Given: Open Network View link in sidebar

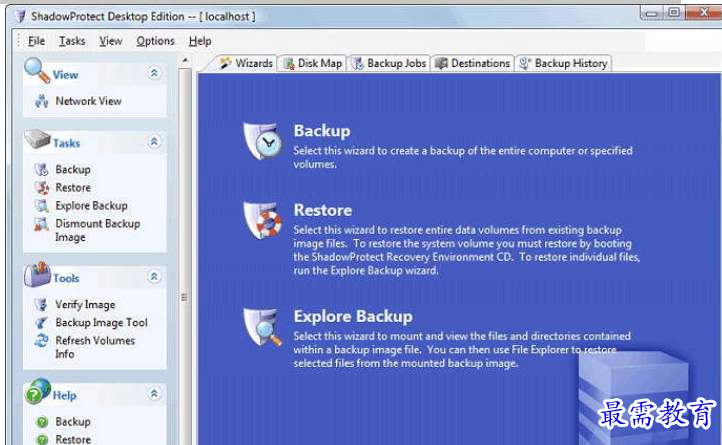Looking at the screenshot, I should 88,101.
